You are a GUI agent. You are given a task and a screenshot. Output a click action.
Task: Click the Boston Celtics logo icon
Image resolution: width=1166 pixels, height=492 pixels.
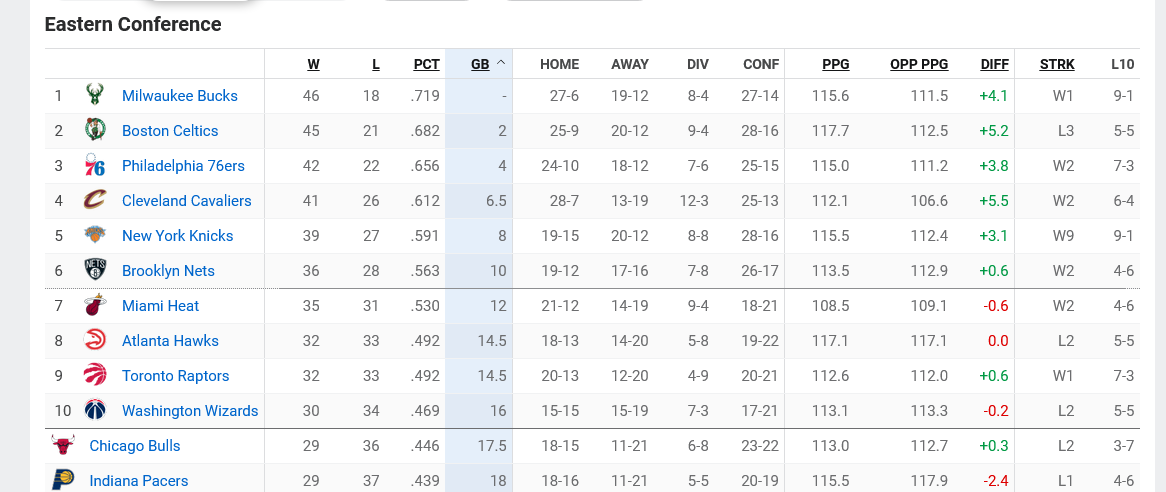point(95,131)
